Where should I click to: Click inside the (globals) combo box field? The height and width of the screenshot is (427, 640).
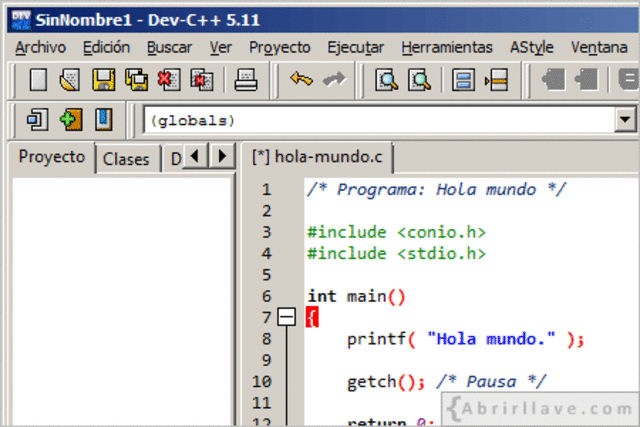tap(379, 120)
